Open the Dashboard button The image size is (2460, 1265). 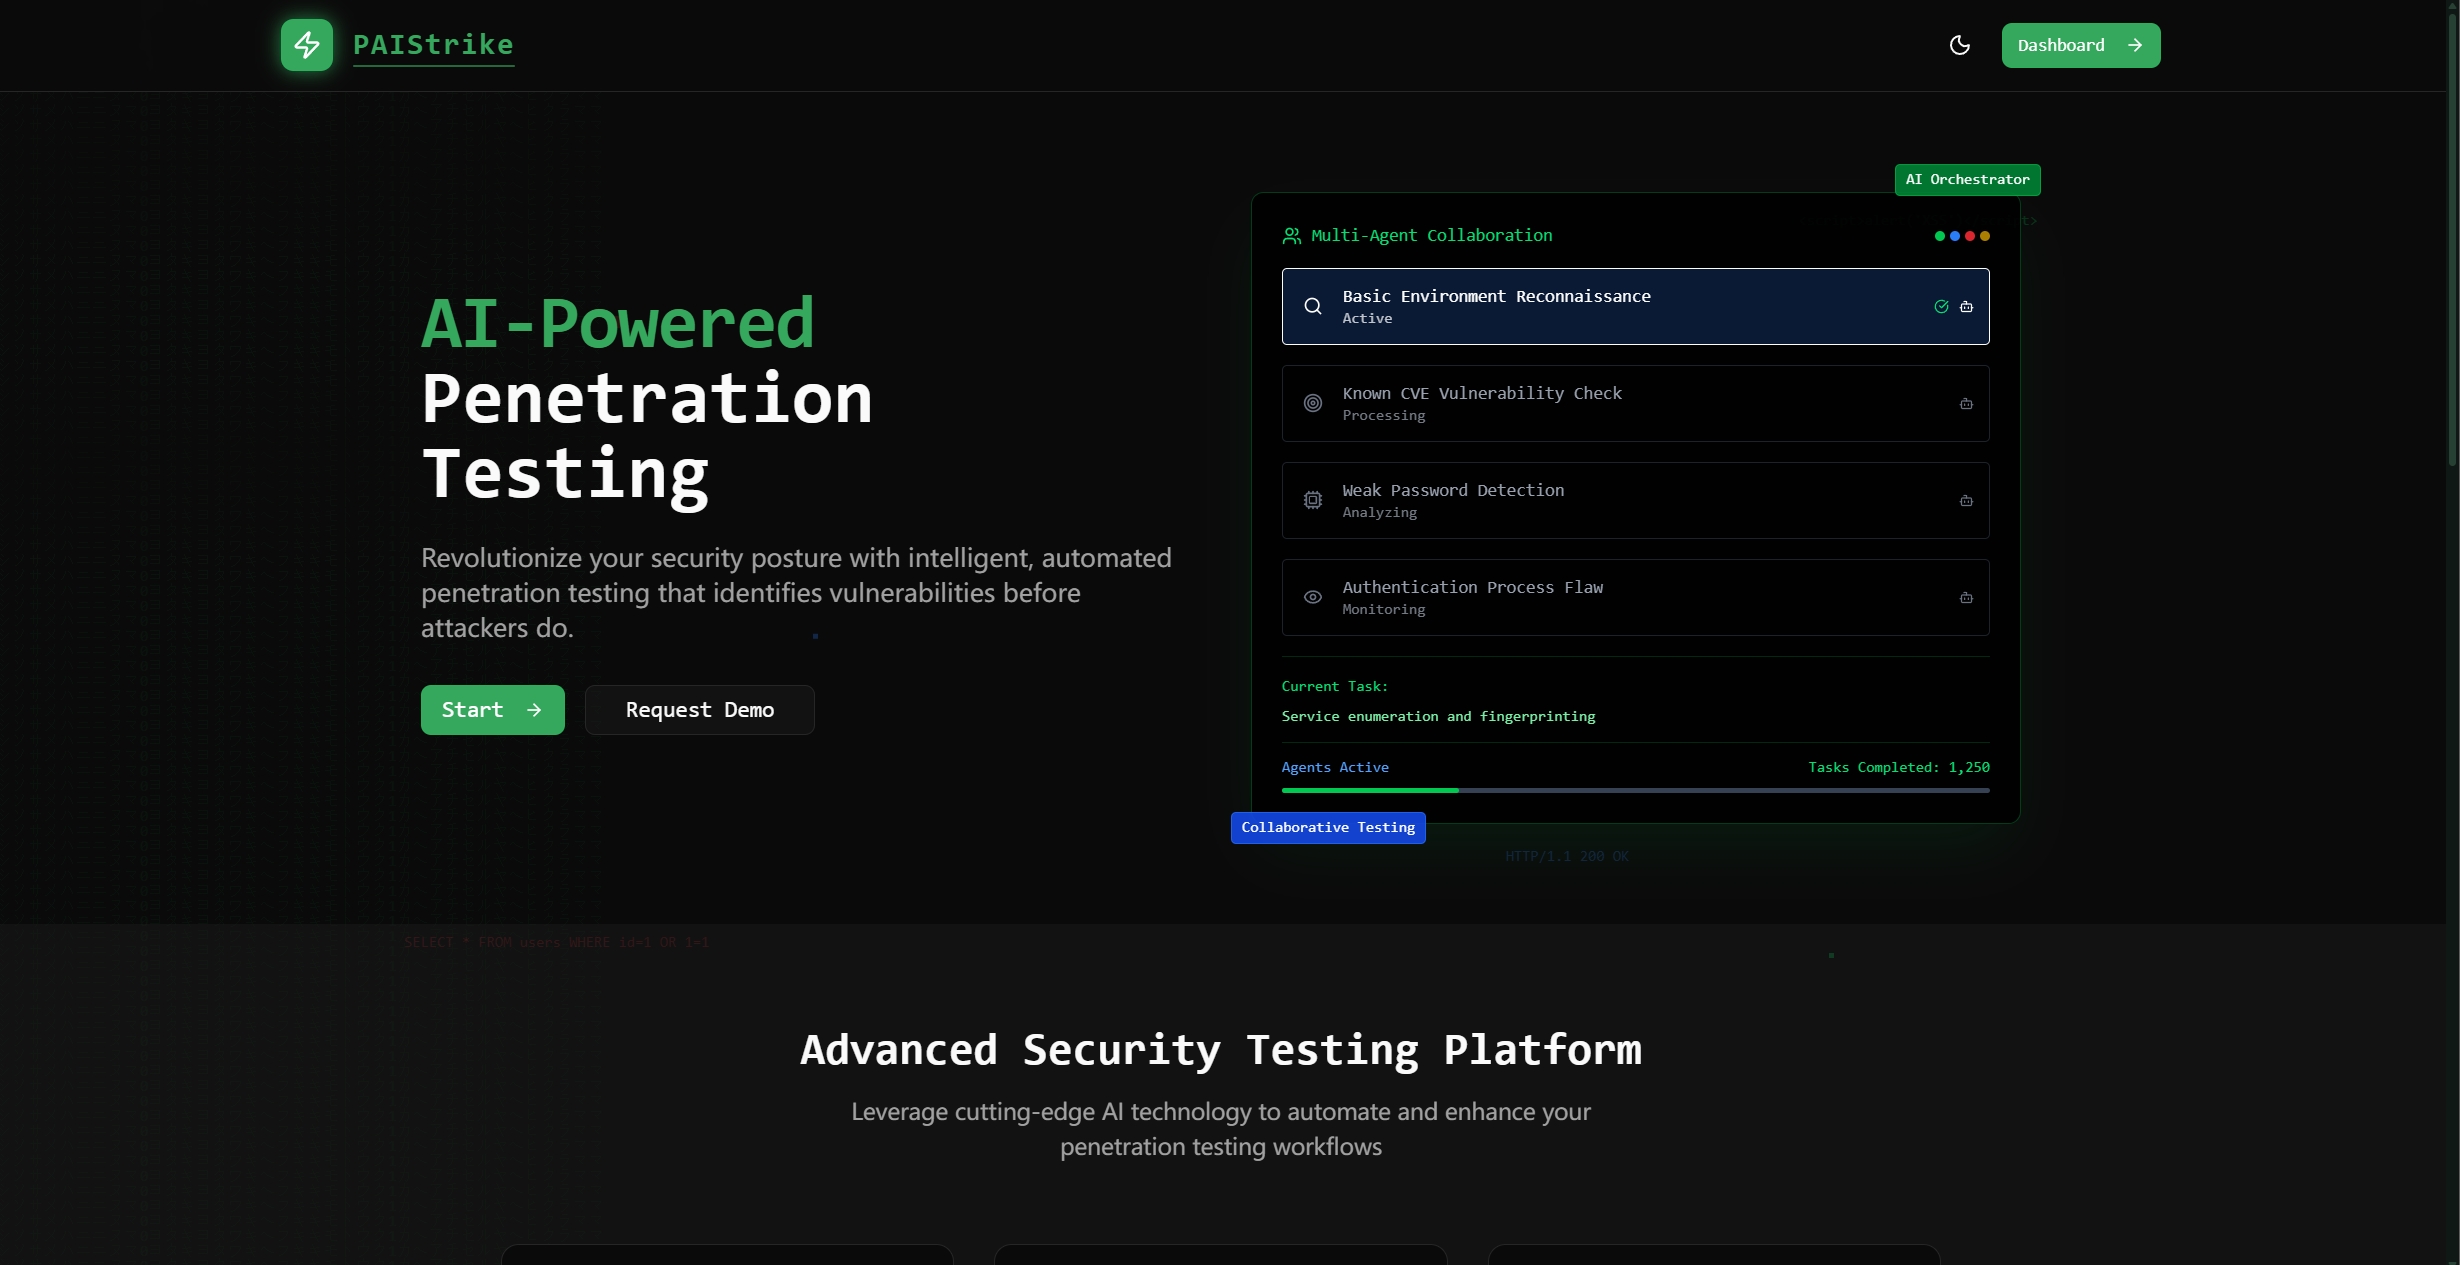(2080, 45)
